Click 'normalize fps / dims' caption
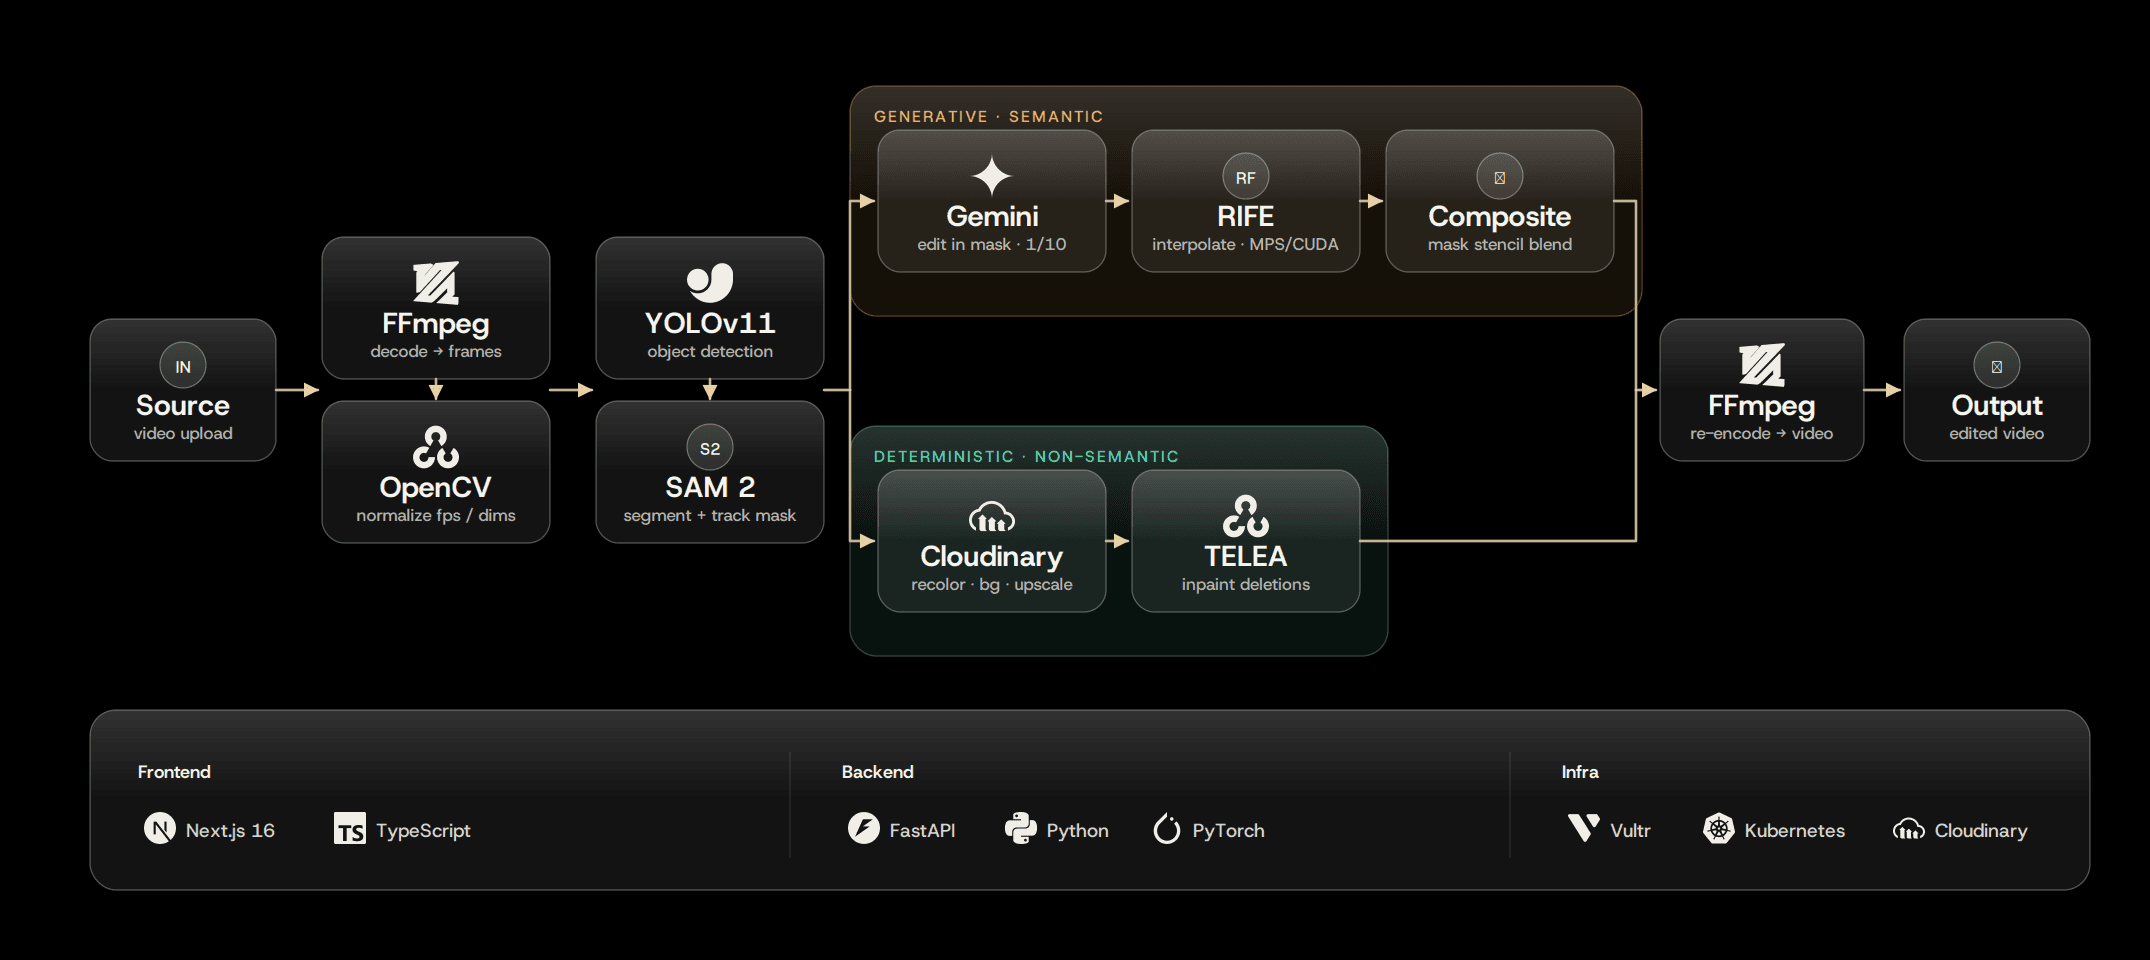This screenshot has height=960, width=2150. click(436, 515)
